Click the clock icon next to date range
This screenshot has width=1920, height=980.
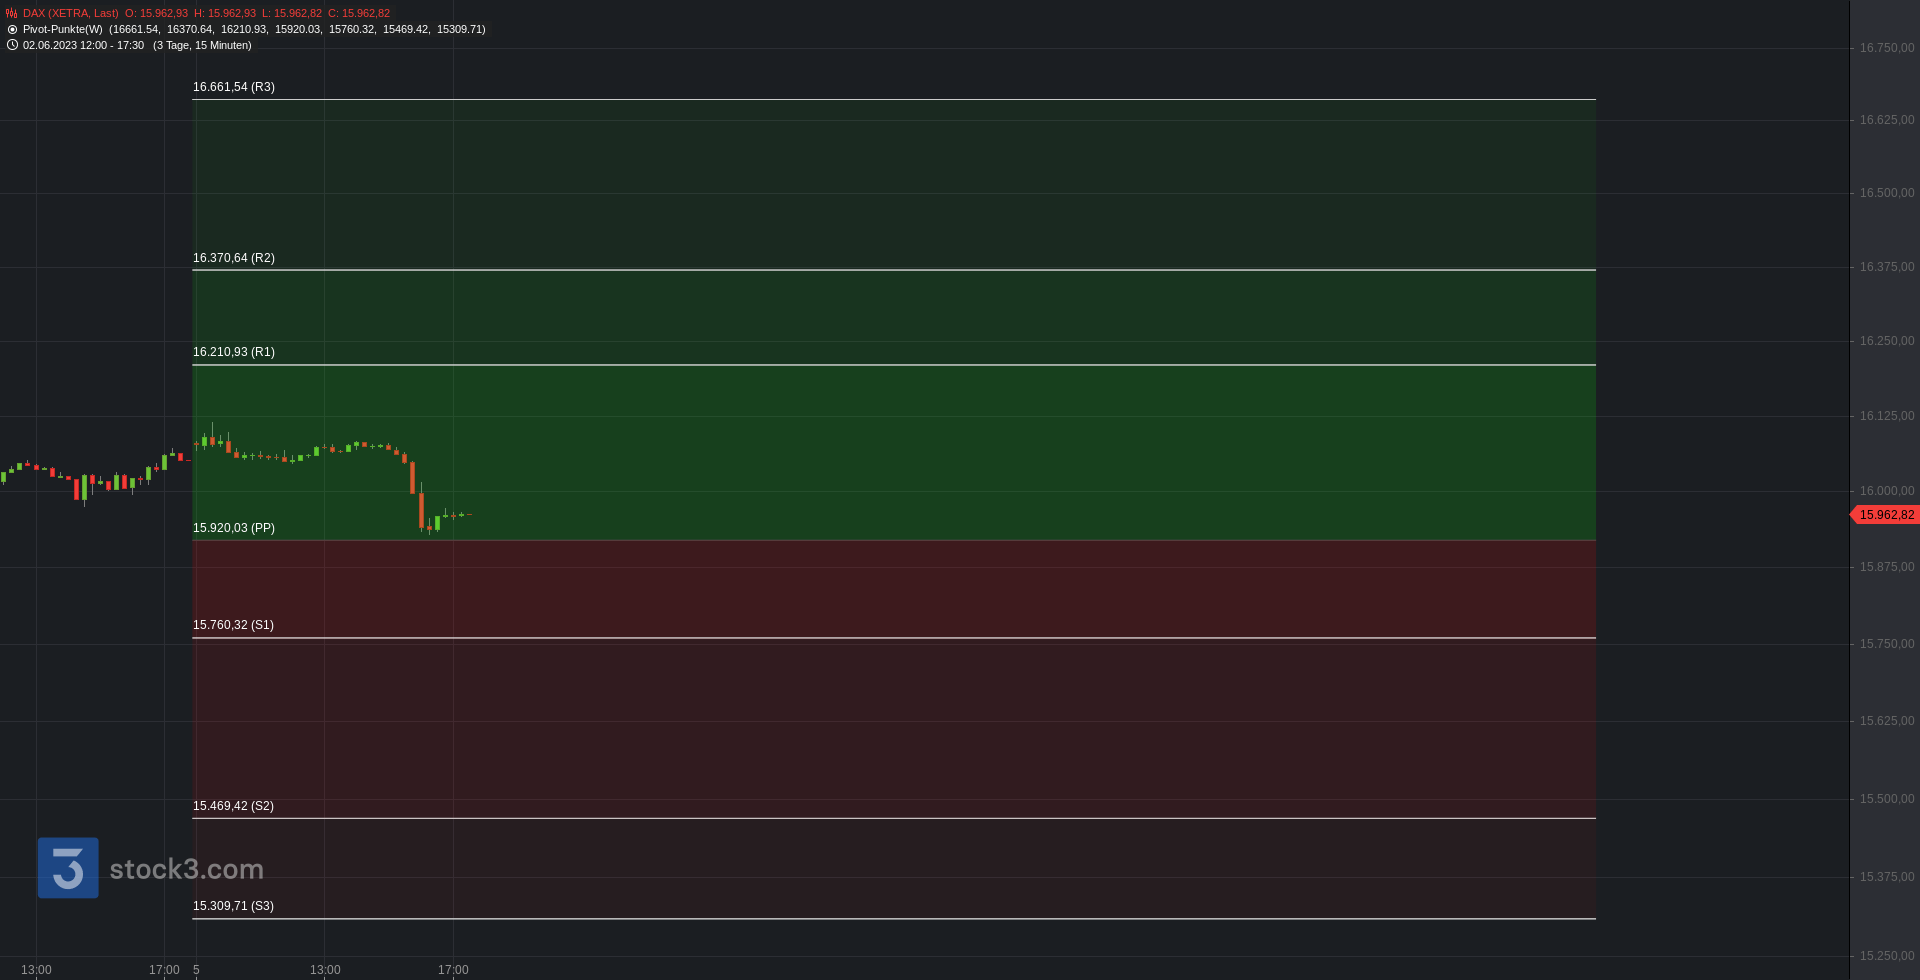tap(12, 45)
